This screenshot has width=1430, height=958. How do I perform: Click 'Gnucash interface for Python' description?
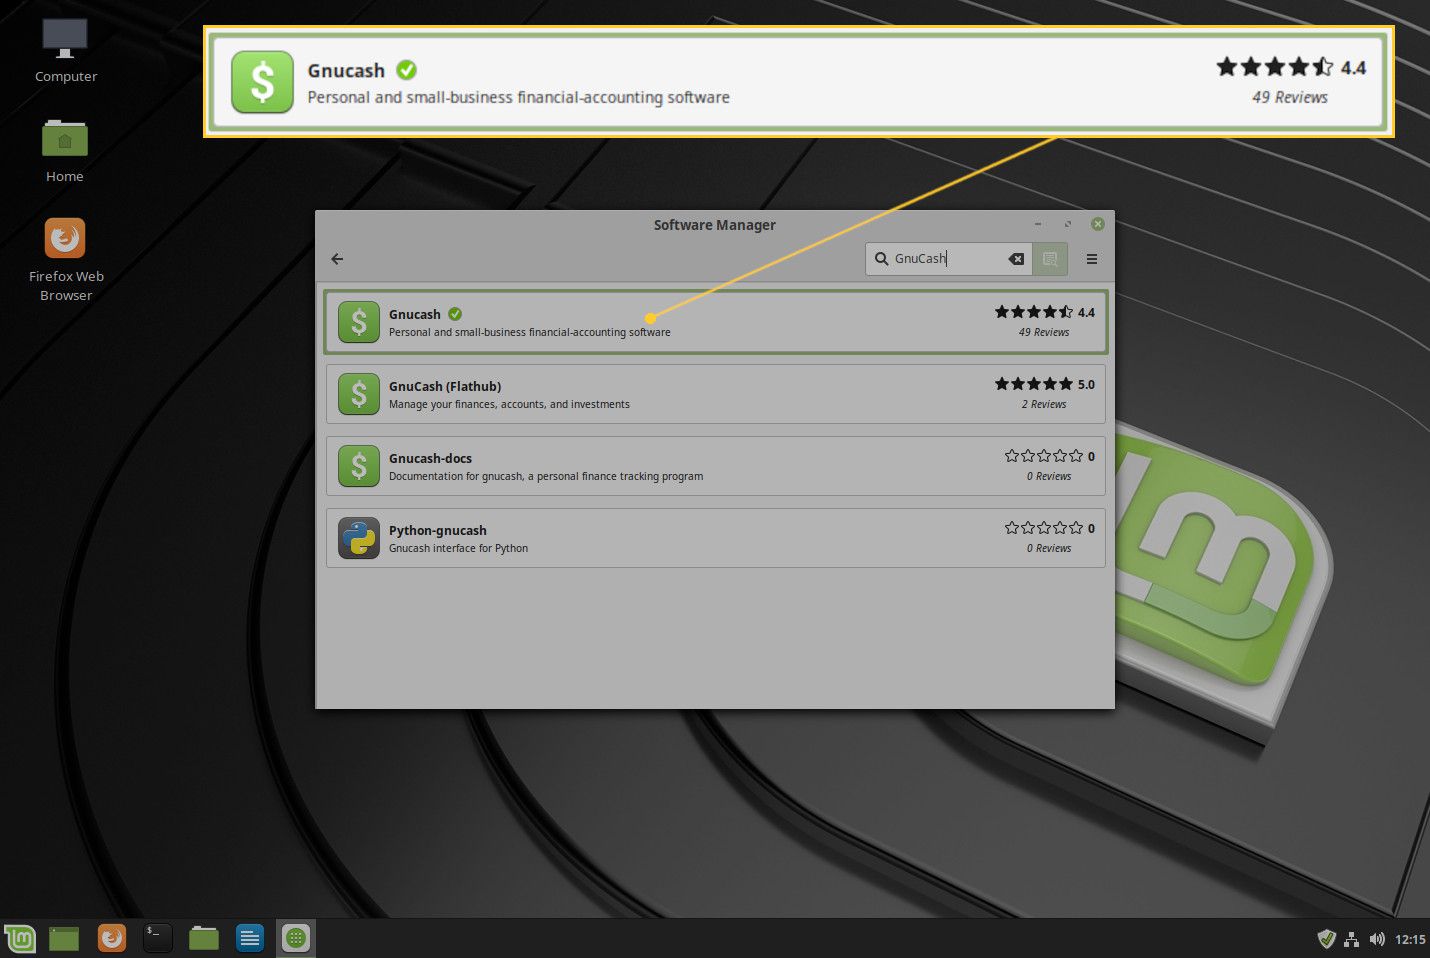pos(458,548)
